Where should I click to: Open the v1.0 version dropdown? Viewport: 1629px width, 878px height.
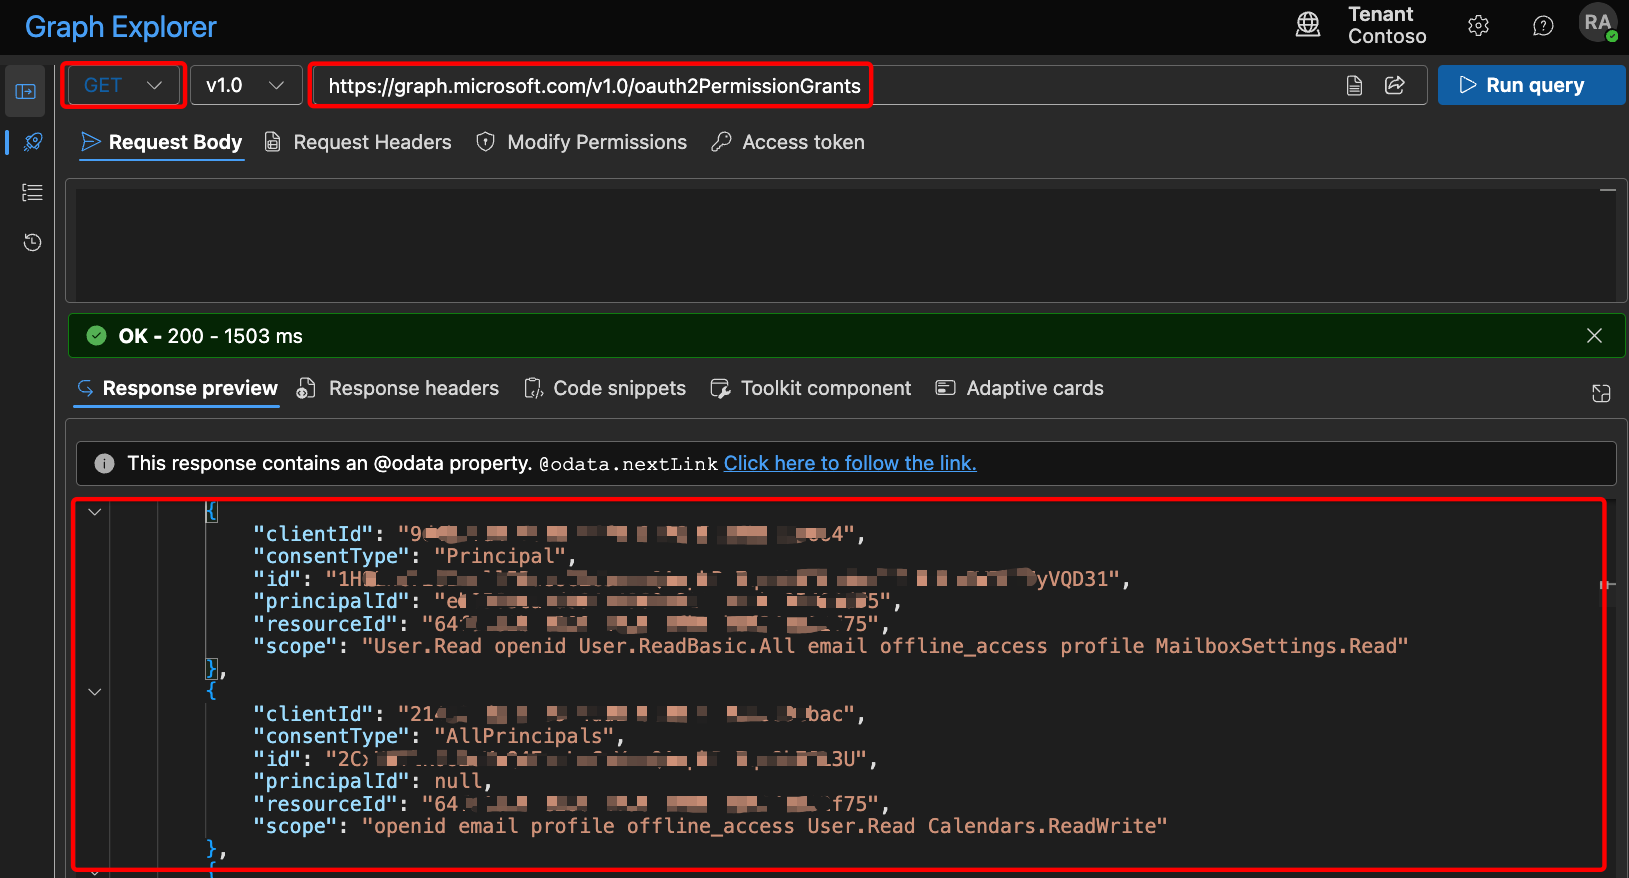pyautogui.click(x=245, y=86)
